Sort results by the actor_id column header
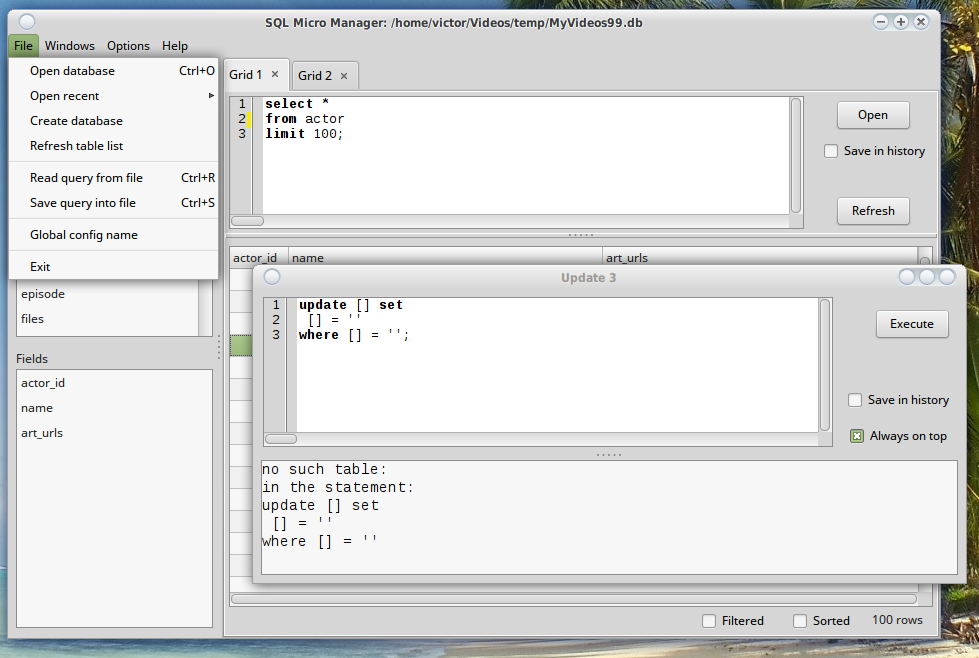This screenshot has height=658, width=979. [x=256, y=257]
